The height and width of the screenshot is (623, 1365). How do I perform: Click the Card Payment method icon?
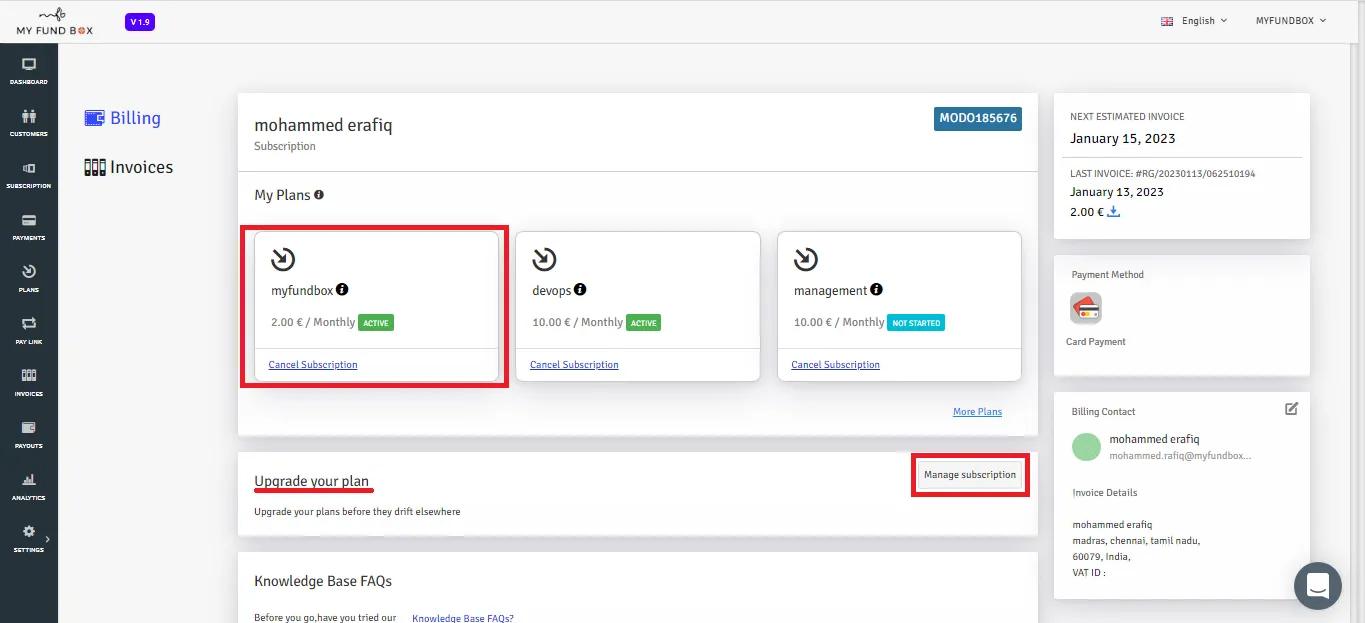(1086, 308)
